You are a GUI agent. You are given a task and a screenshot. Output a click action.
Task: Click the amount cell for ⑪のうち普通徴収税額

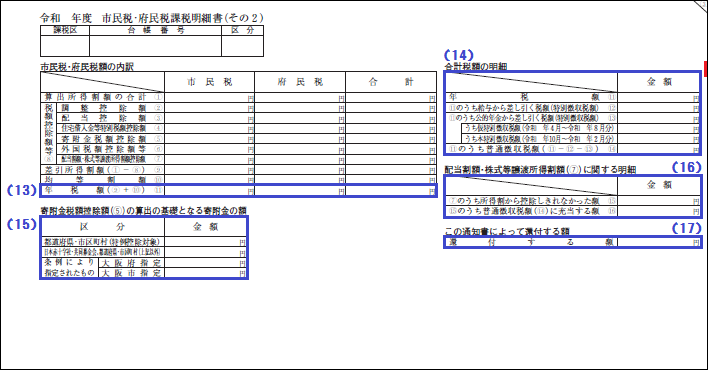[659, 149]
